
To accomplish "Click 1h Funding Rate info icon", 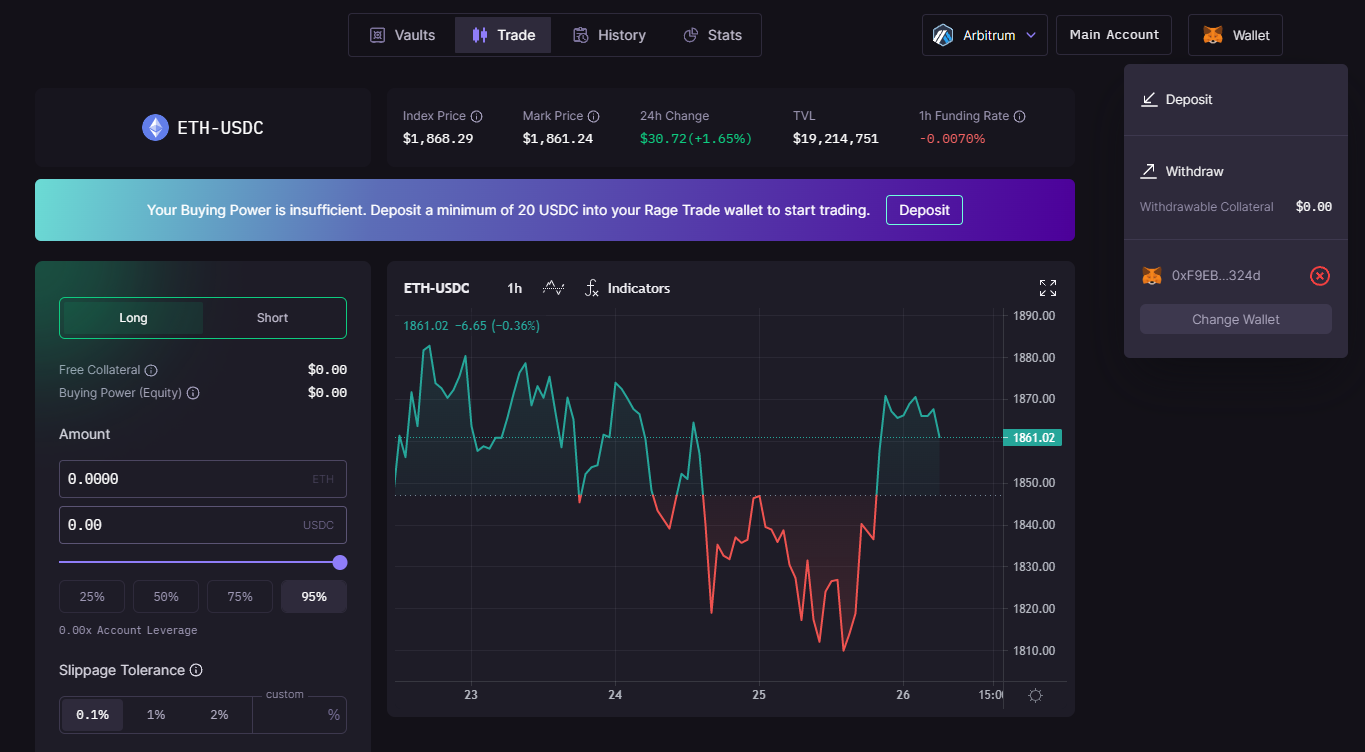I will pos(1019,116).
